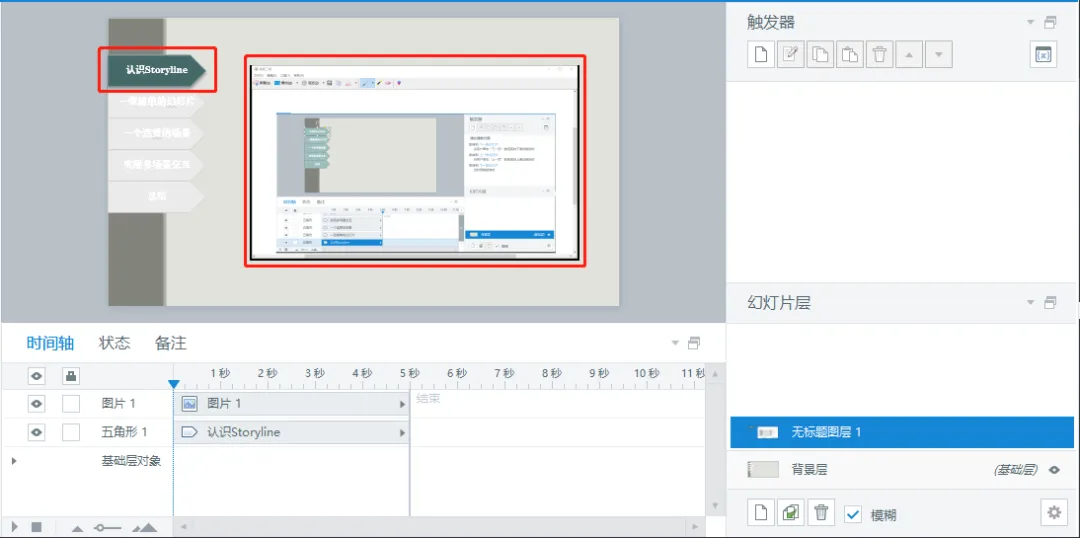Switch to the 状态 tab
The width and height of the screenshot is (1080, 538).
[x=114, y=343]
